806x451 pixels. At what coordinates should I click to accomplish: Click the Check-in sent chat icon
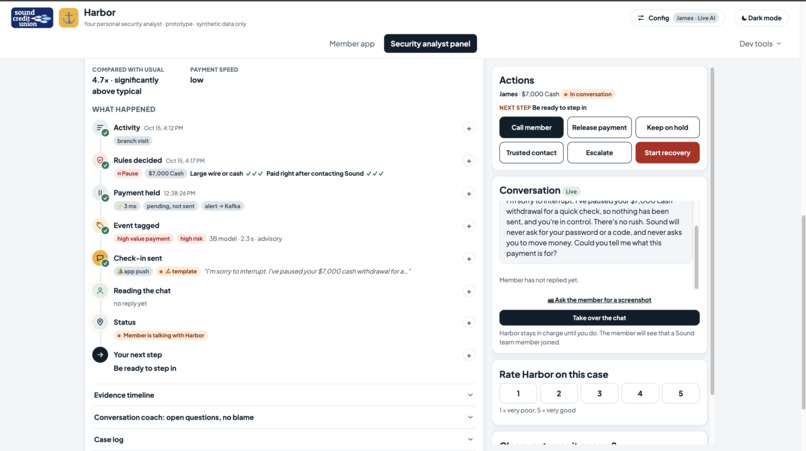coord(100,258)
